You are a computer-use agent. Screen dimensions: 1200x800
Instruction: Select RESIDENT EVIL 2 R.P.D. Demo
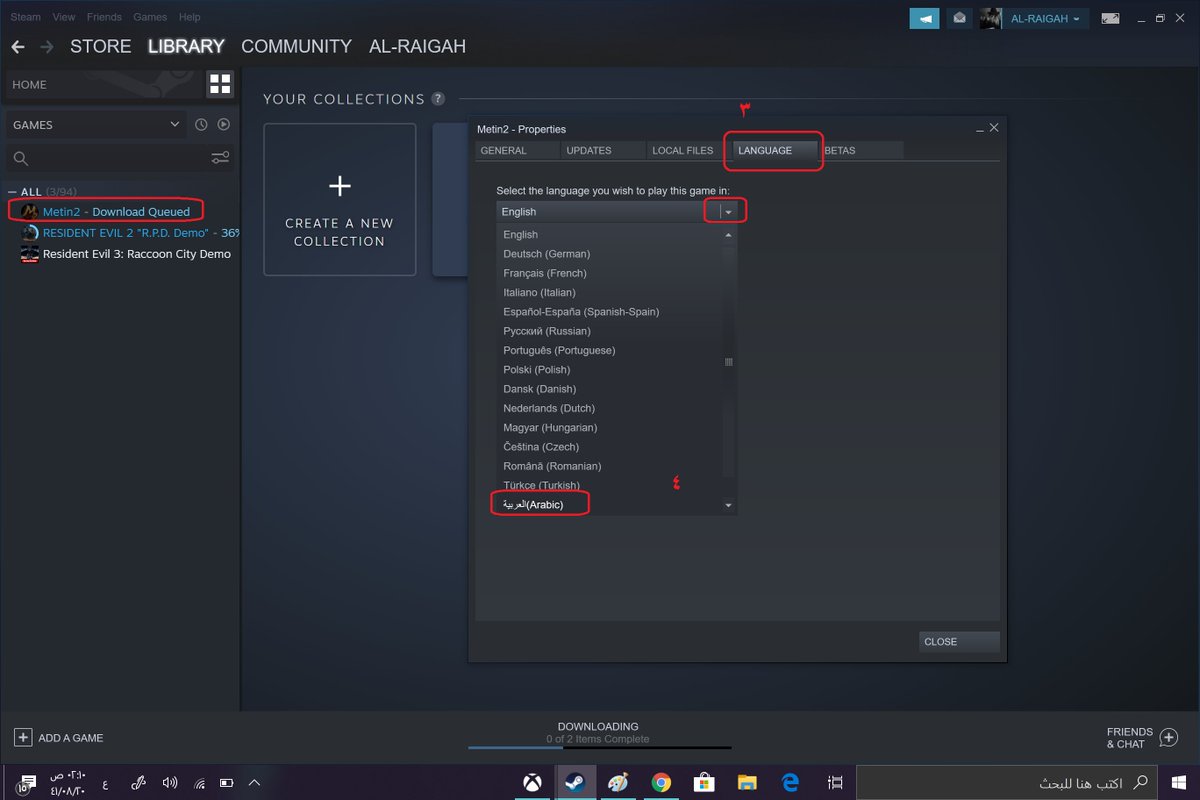130,232
